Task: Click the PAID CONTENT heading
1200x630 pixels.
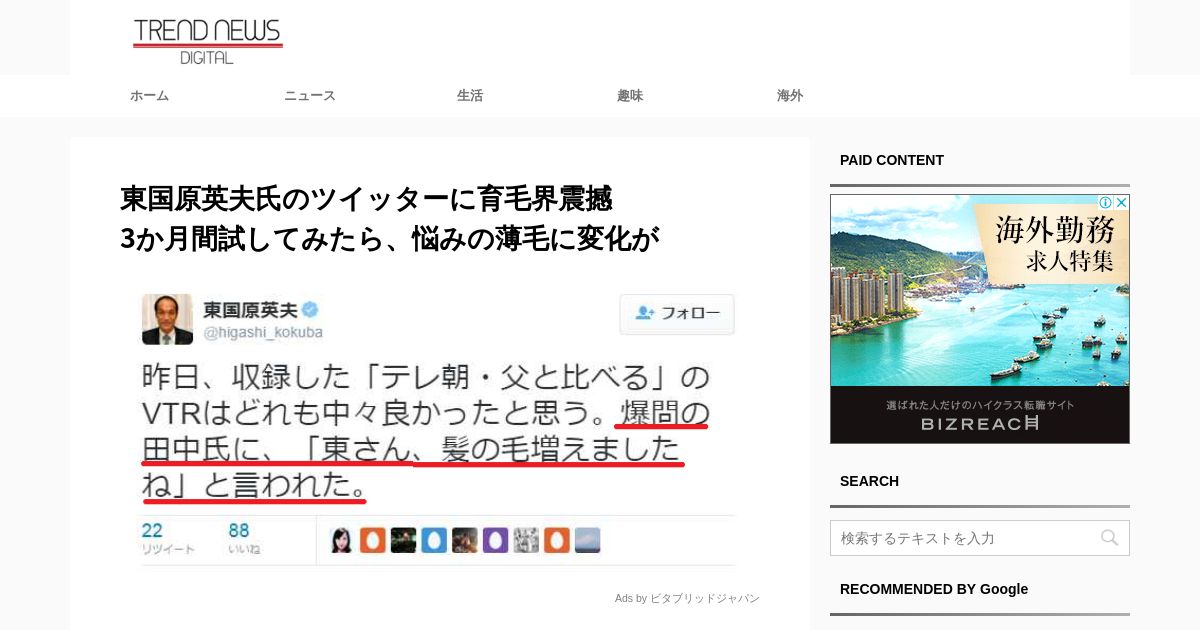Action: point(892,160)
